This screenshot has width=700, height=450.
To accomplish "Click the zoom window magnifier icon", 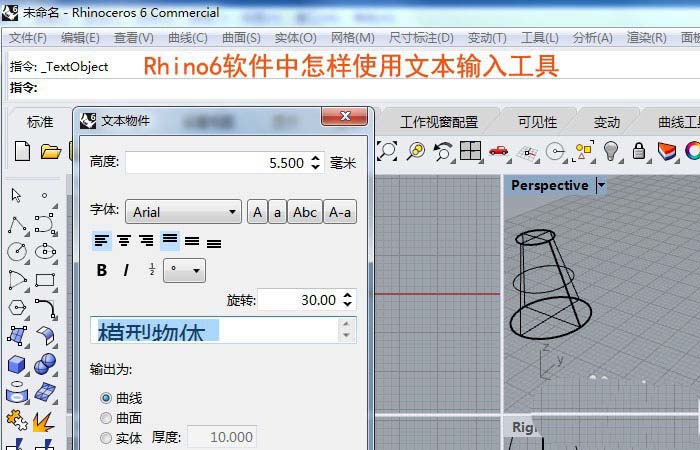I will [x=388, y=151].
